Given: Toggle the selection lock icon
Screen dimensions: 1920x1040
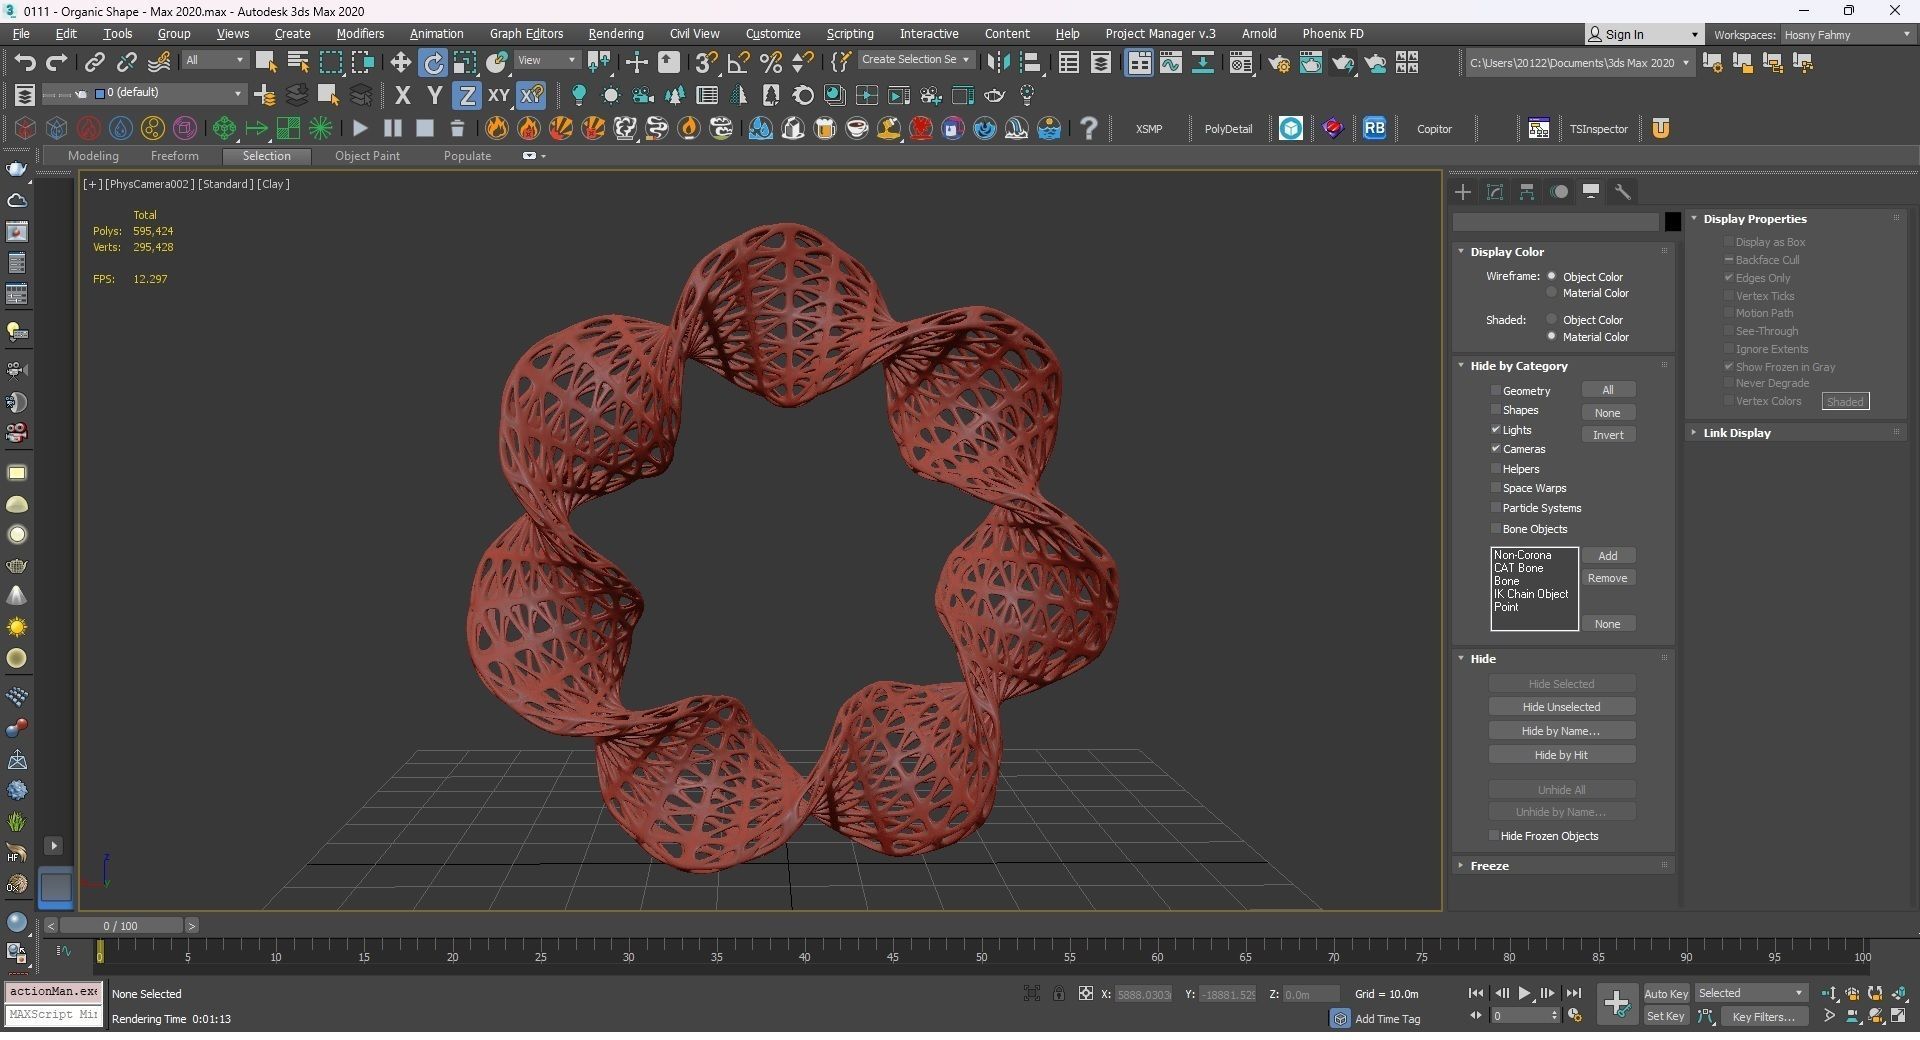Looking at the screenshot, I should pos(1058,993).
